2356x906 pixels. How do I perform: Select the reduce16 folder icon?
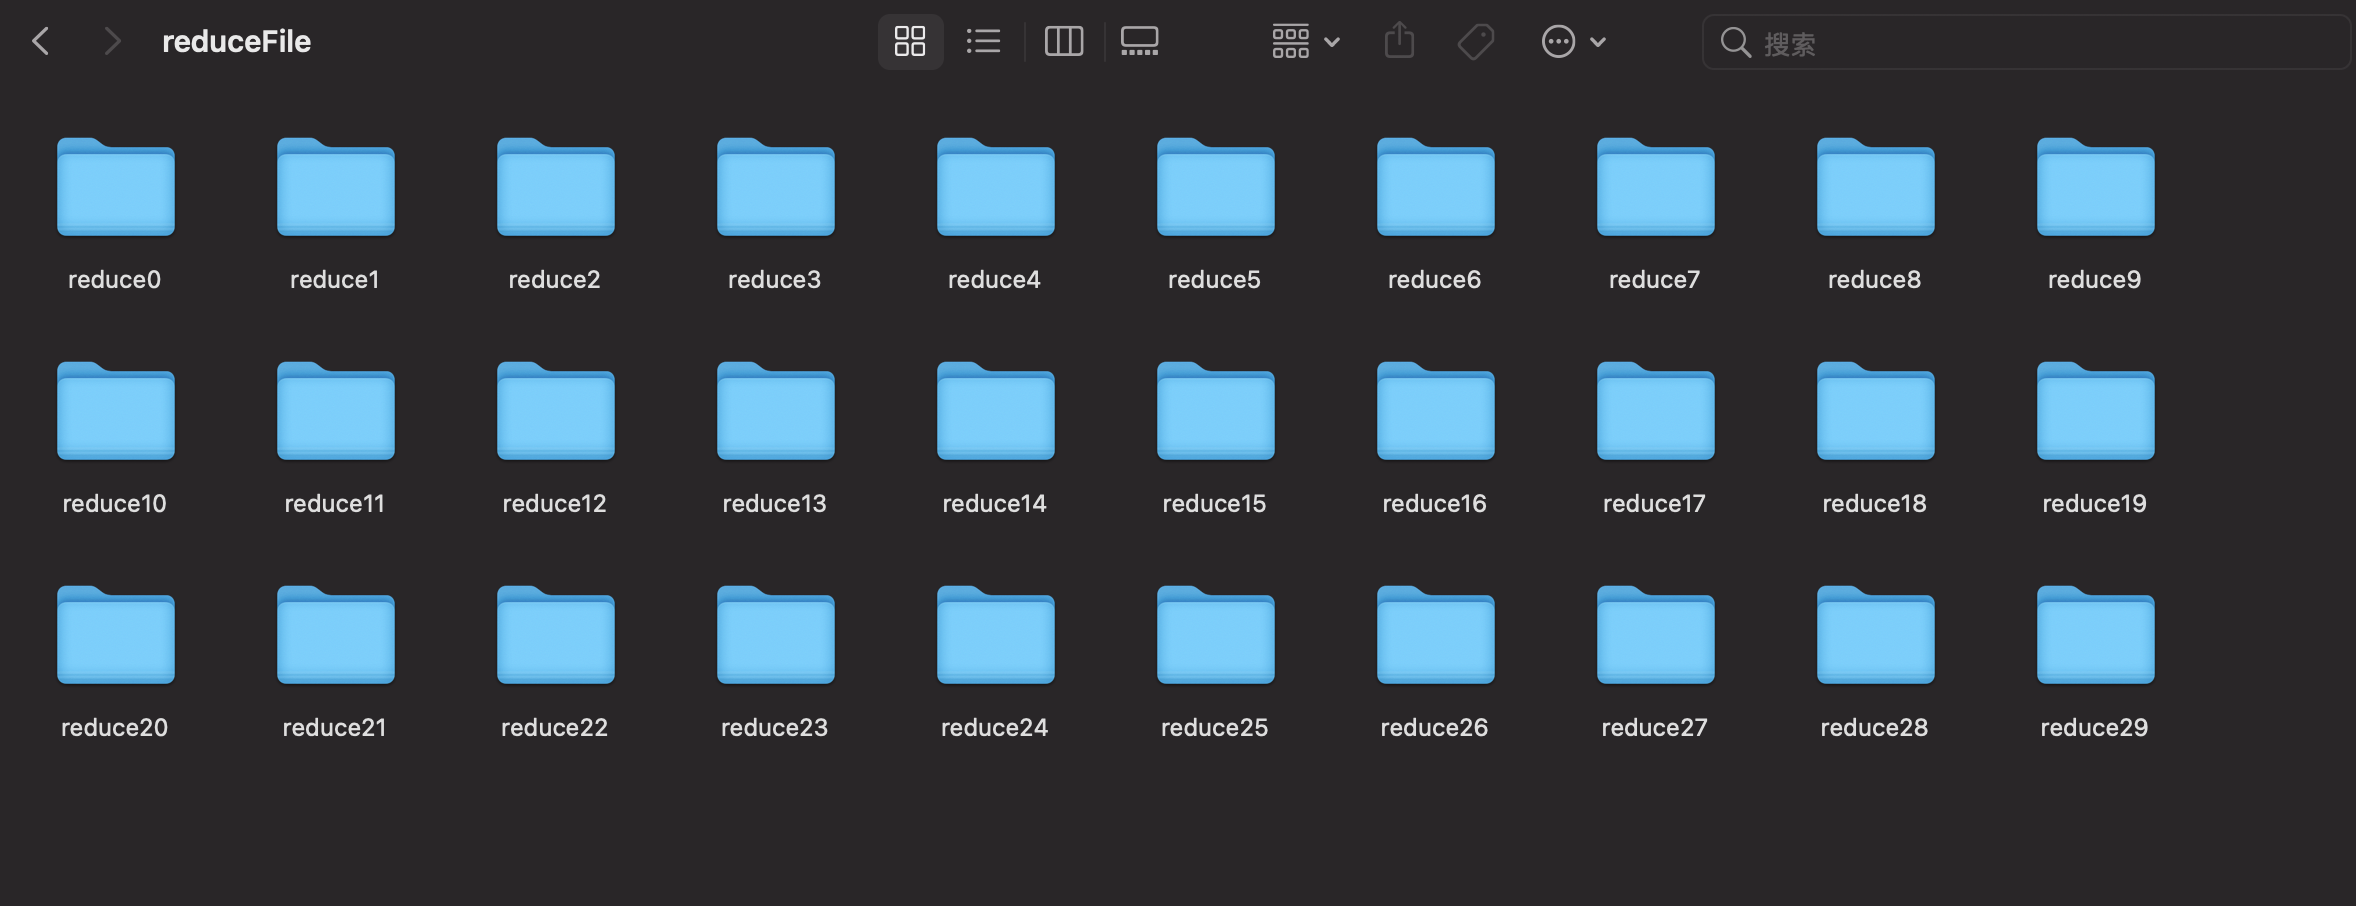point(1436,411)
